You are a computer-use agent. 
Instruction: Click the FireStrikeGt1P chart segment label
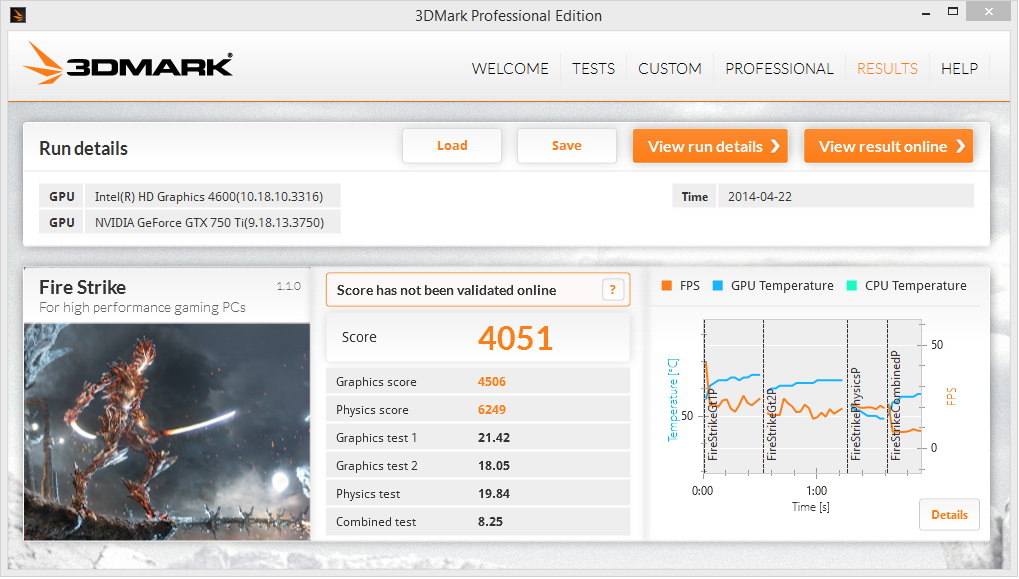(x=713, y=425)
